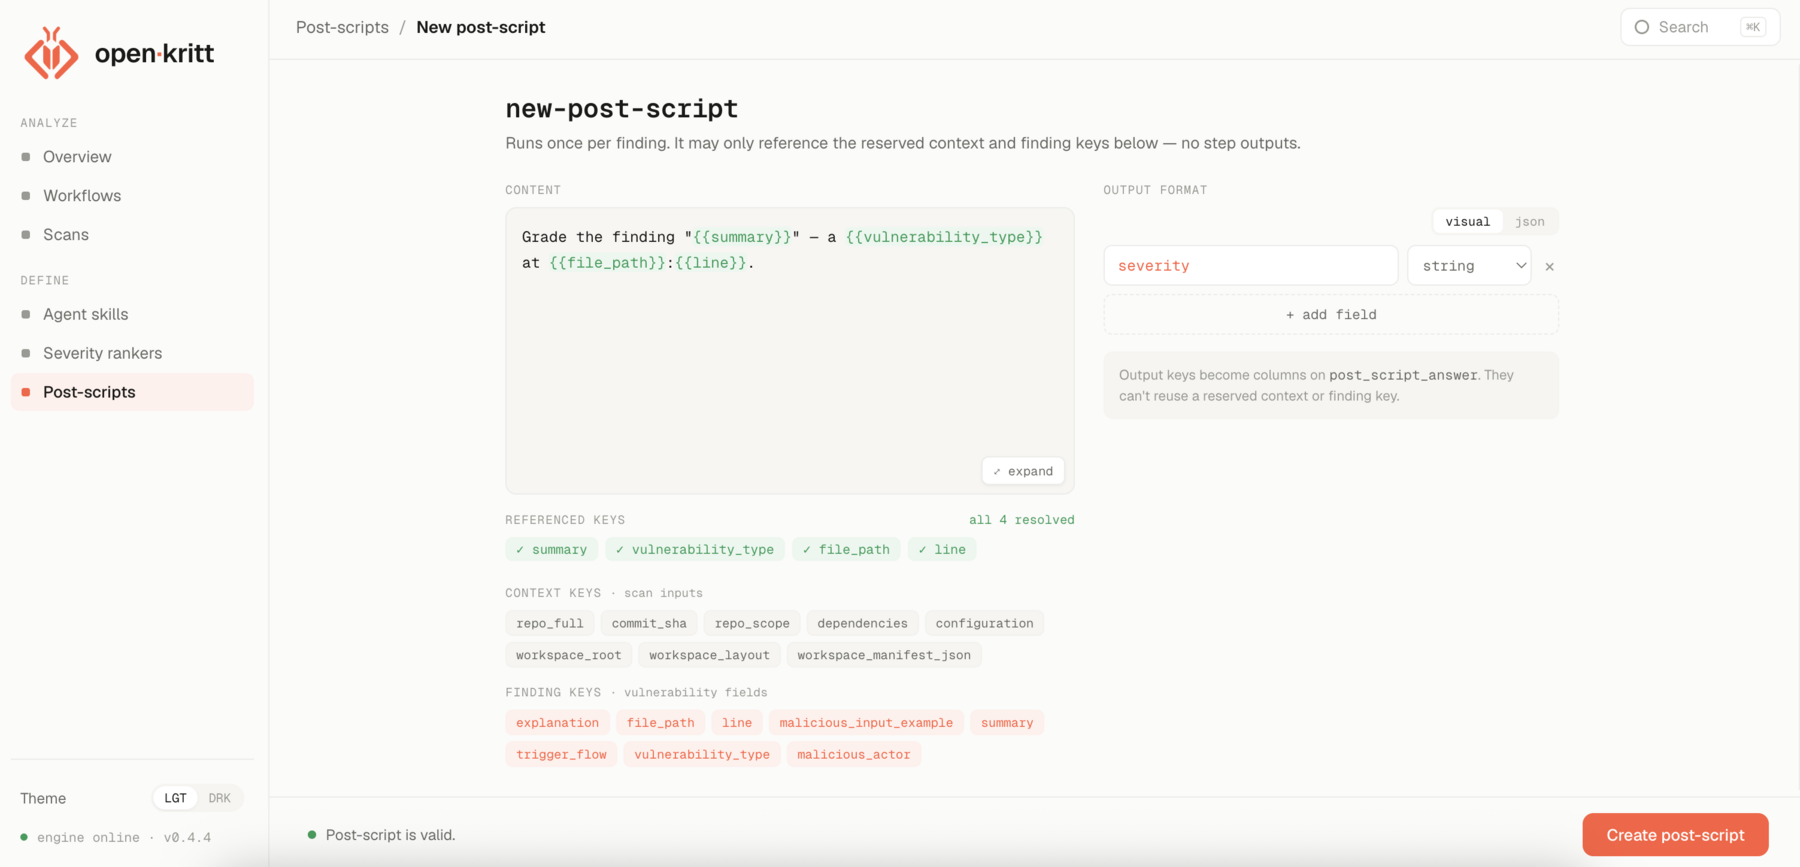Insert the finding key summary

tap(1007, 723)
